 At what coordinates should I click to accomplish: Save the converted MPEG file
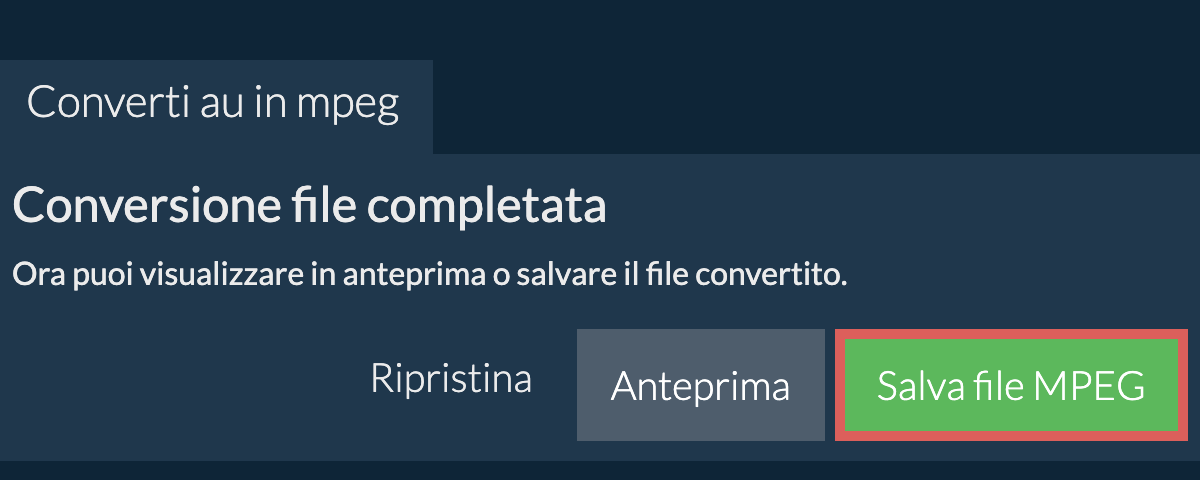1010,386
